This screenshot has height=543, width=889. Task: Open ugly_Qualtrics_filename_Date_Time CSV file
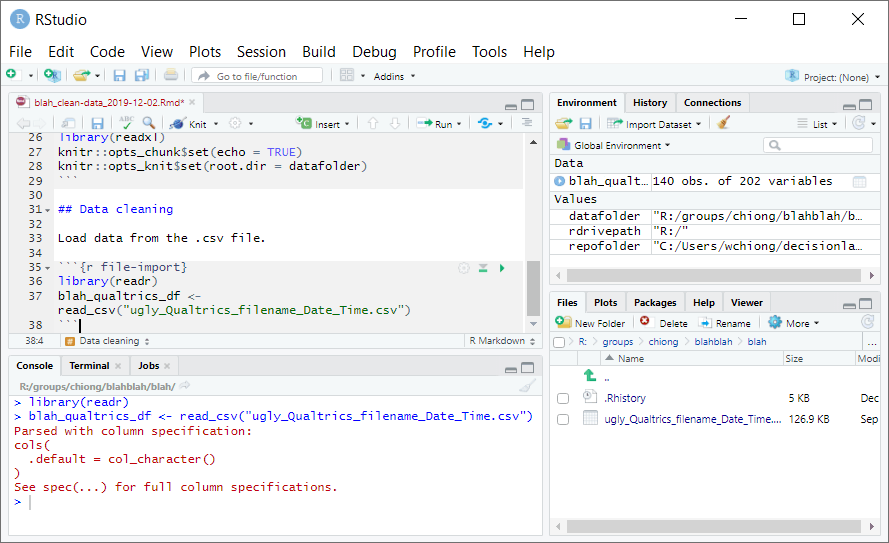click(692, 419)
